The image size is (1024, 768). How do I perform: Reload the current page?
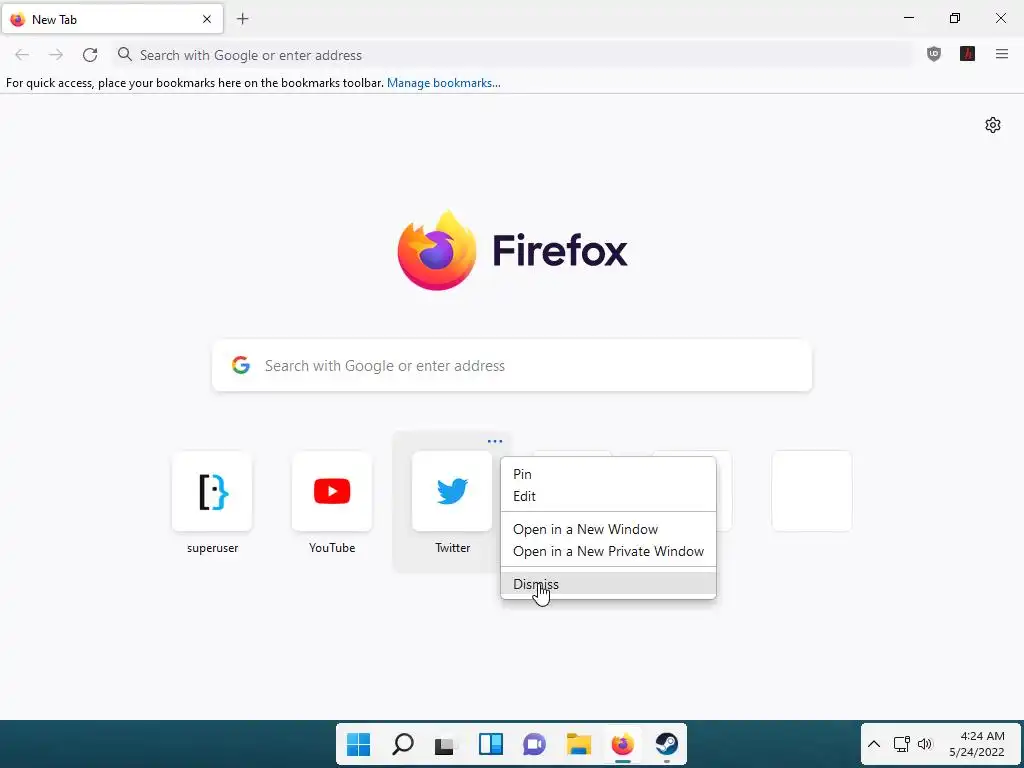[x=90, y=55]
